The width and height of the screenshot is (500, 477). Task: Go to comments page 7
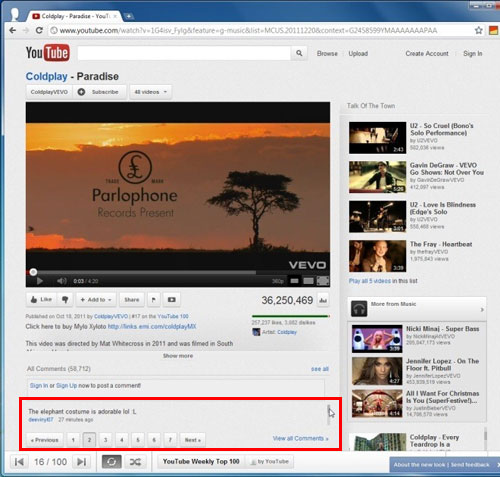click(170, 440)
